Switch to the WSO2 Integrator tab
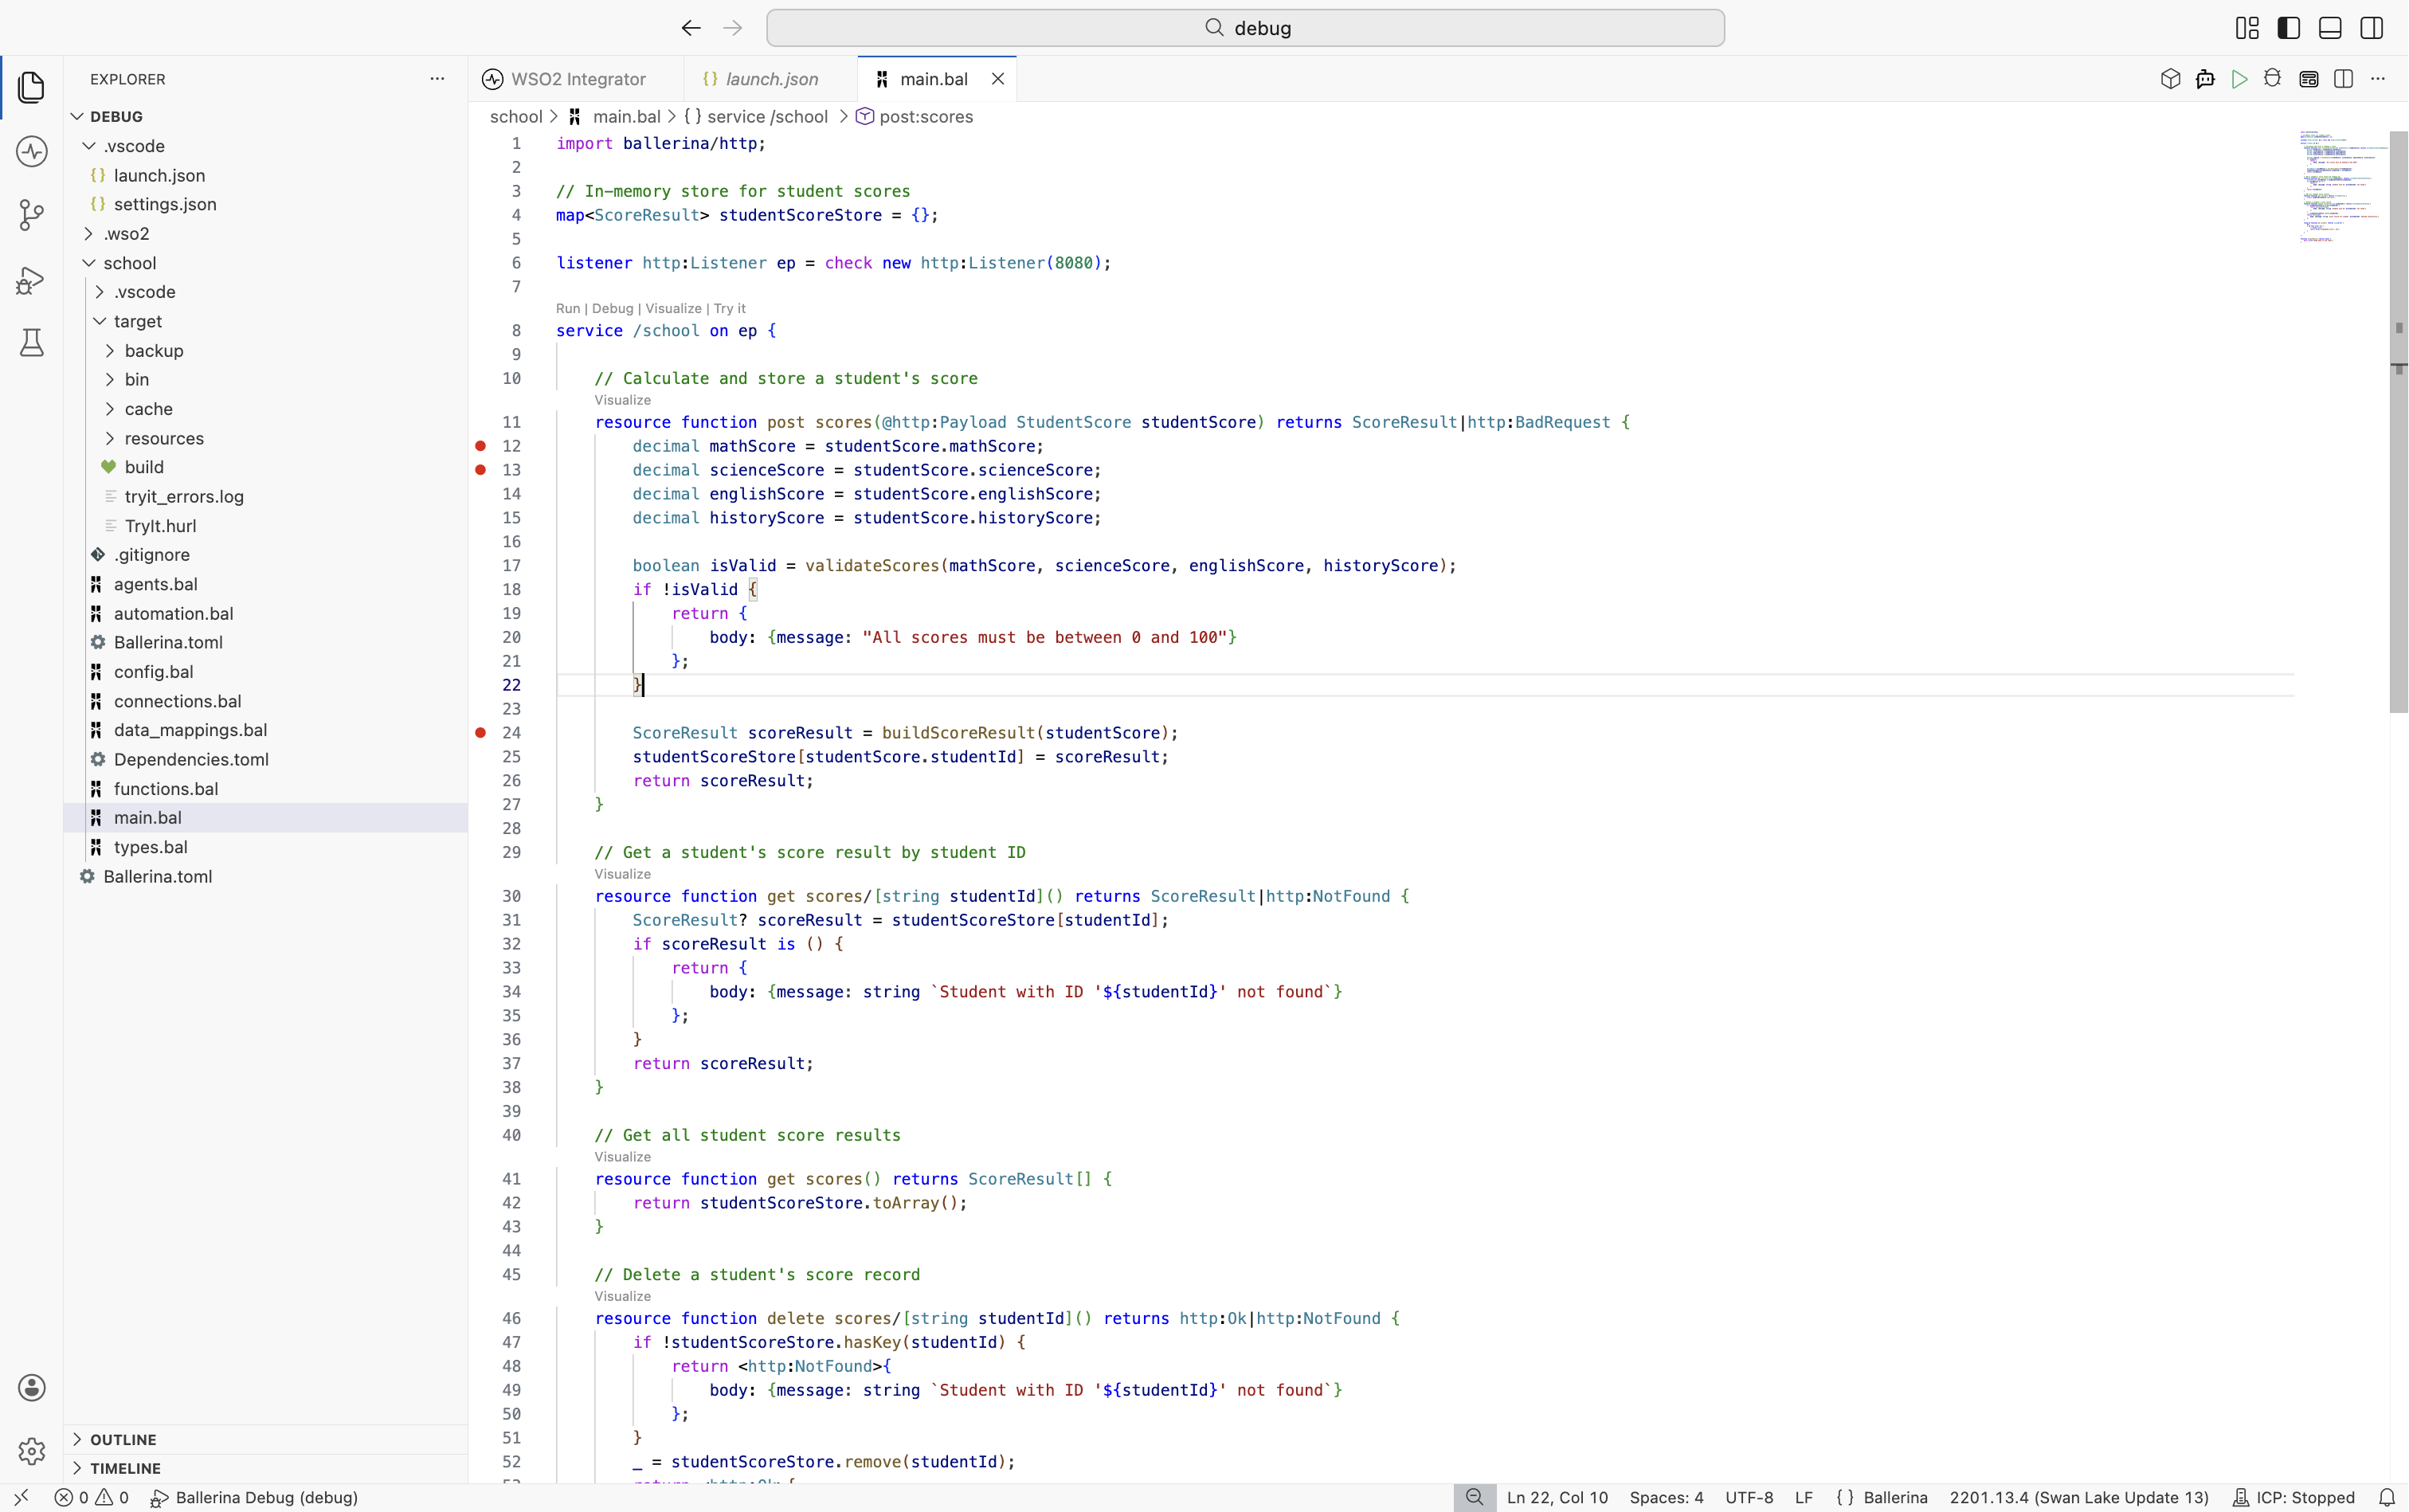The height and width of the screenshot is (1512, 2409). tap(576, 79)
